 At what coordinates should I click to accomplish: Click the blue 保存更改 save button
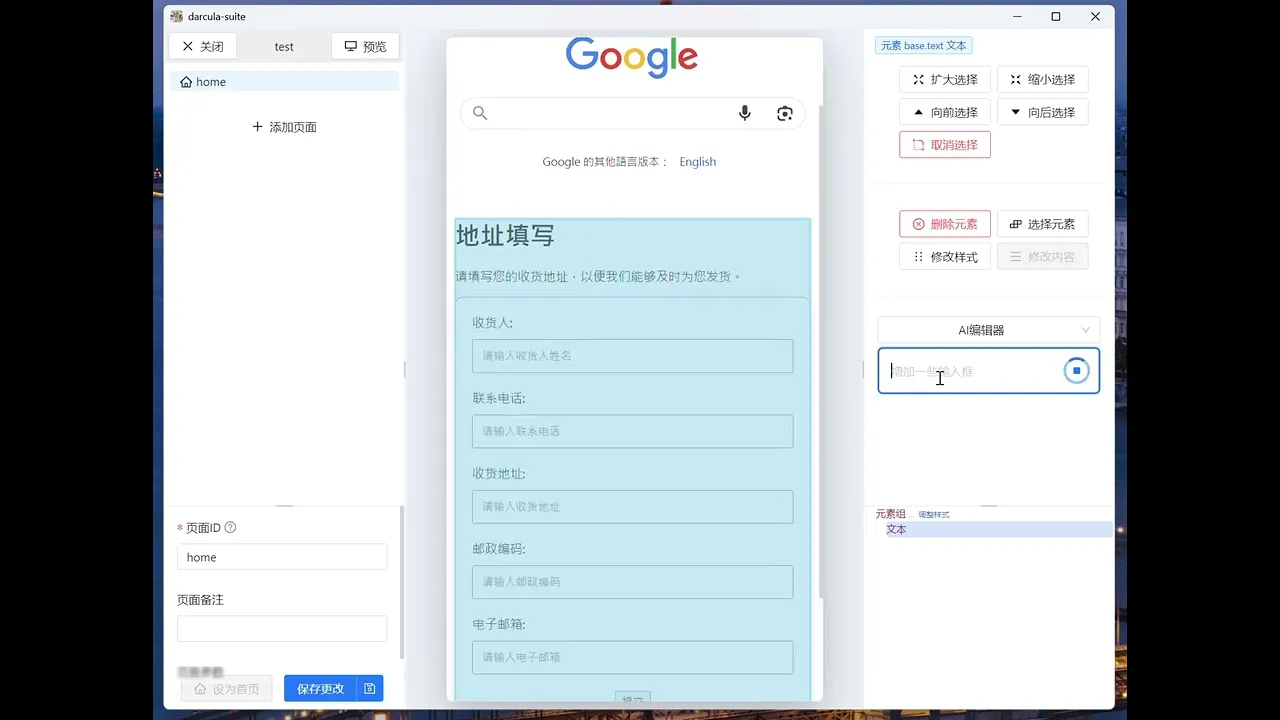320,689
